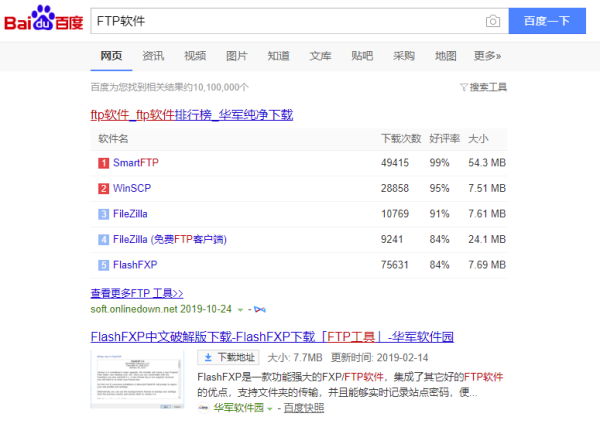600x427 pixels.
Task: Click the 华军软件园 source link
Action: click(x=238, y=408)
